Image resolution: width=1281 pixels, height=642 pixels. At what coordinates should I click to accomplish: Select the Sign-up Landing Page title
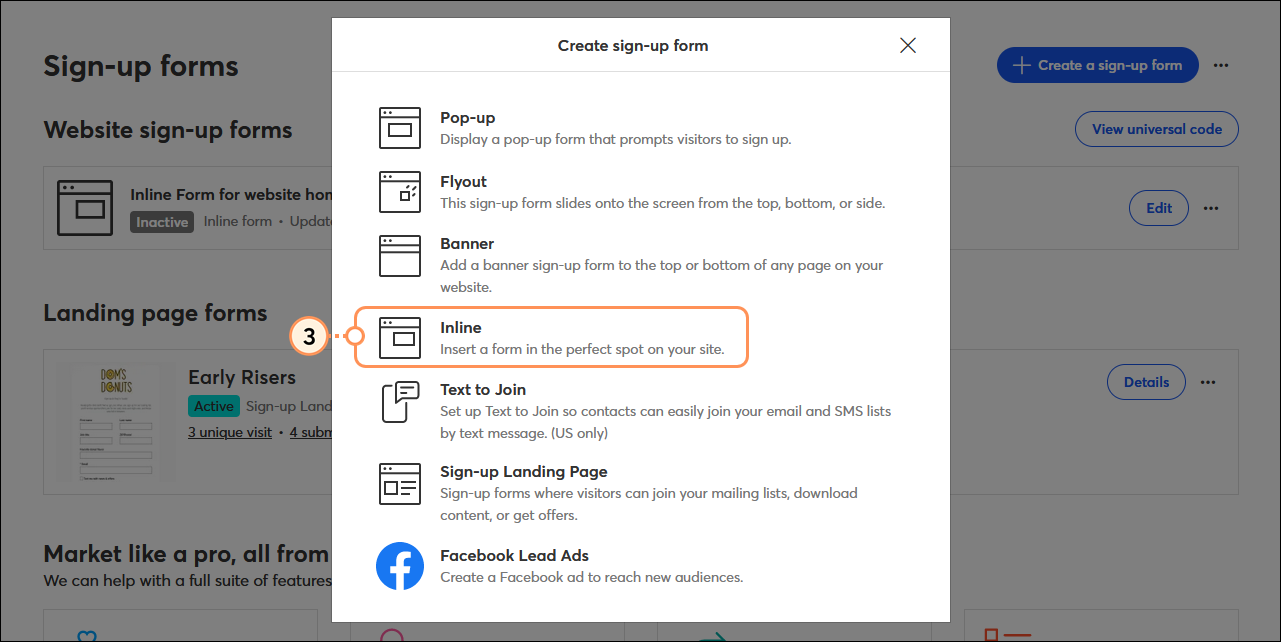point(524,471)
